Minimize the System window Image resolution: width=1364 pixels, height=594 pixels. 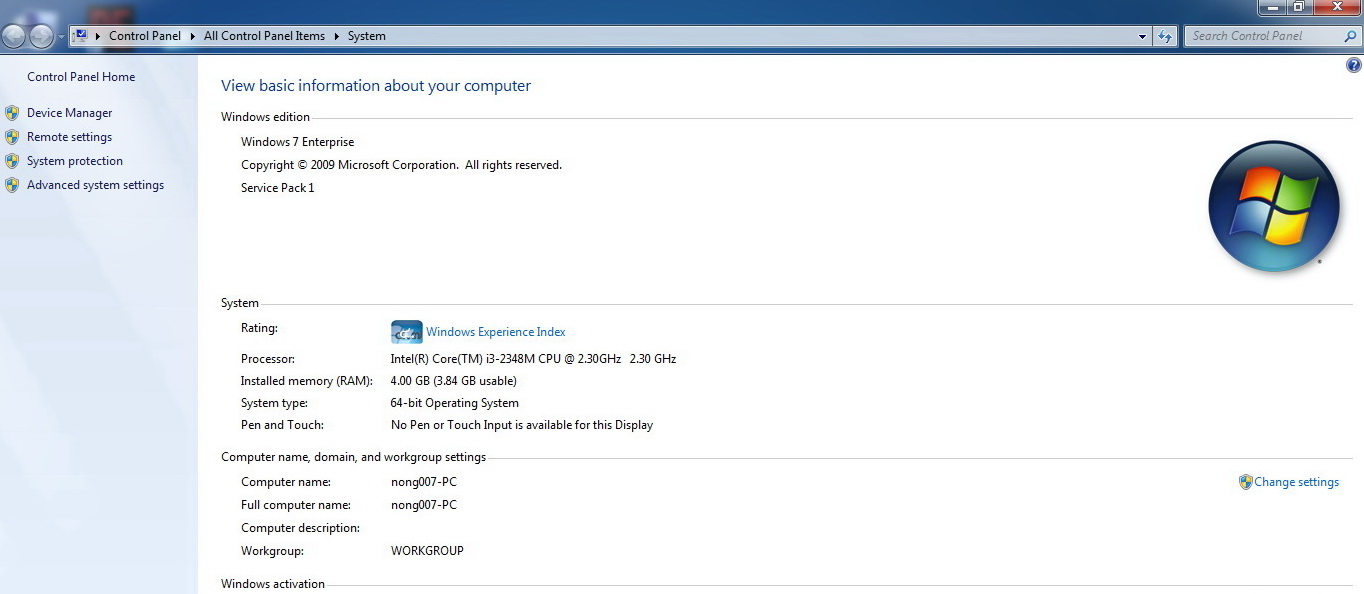click(1272, 6)
